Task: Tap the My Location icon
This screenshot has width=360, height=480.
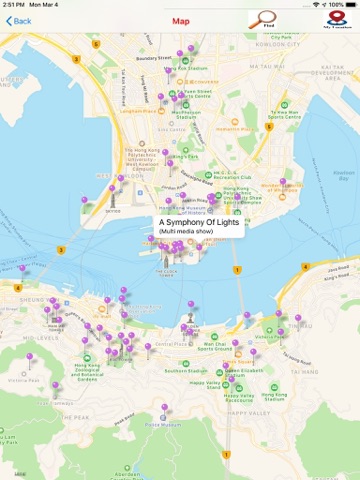Action: point(337,20)
